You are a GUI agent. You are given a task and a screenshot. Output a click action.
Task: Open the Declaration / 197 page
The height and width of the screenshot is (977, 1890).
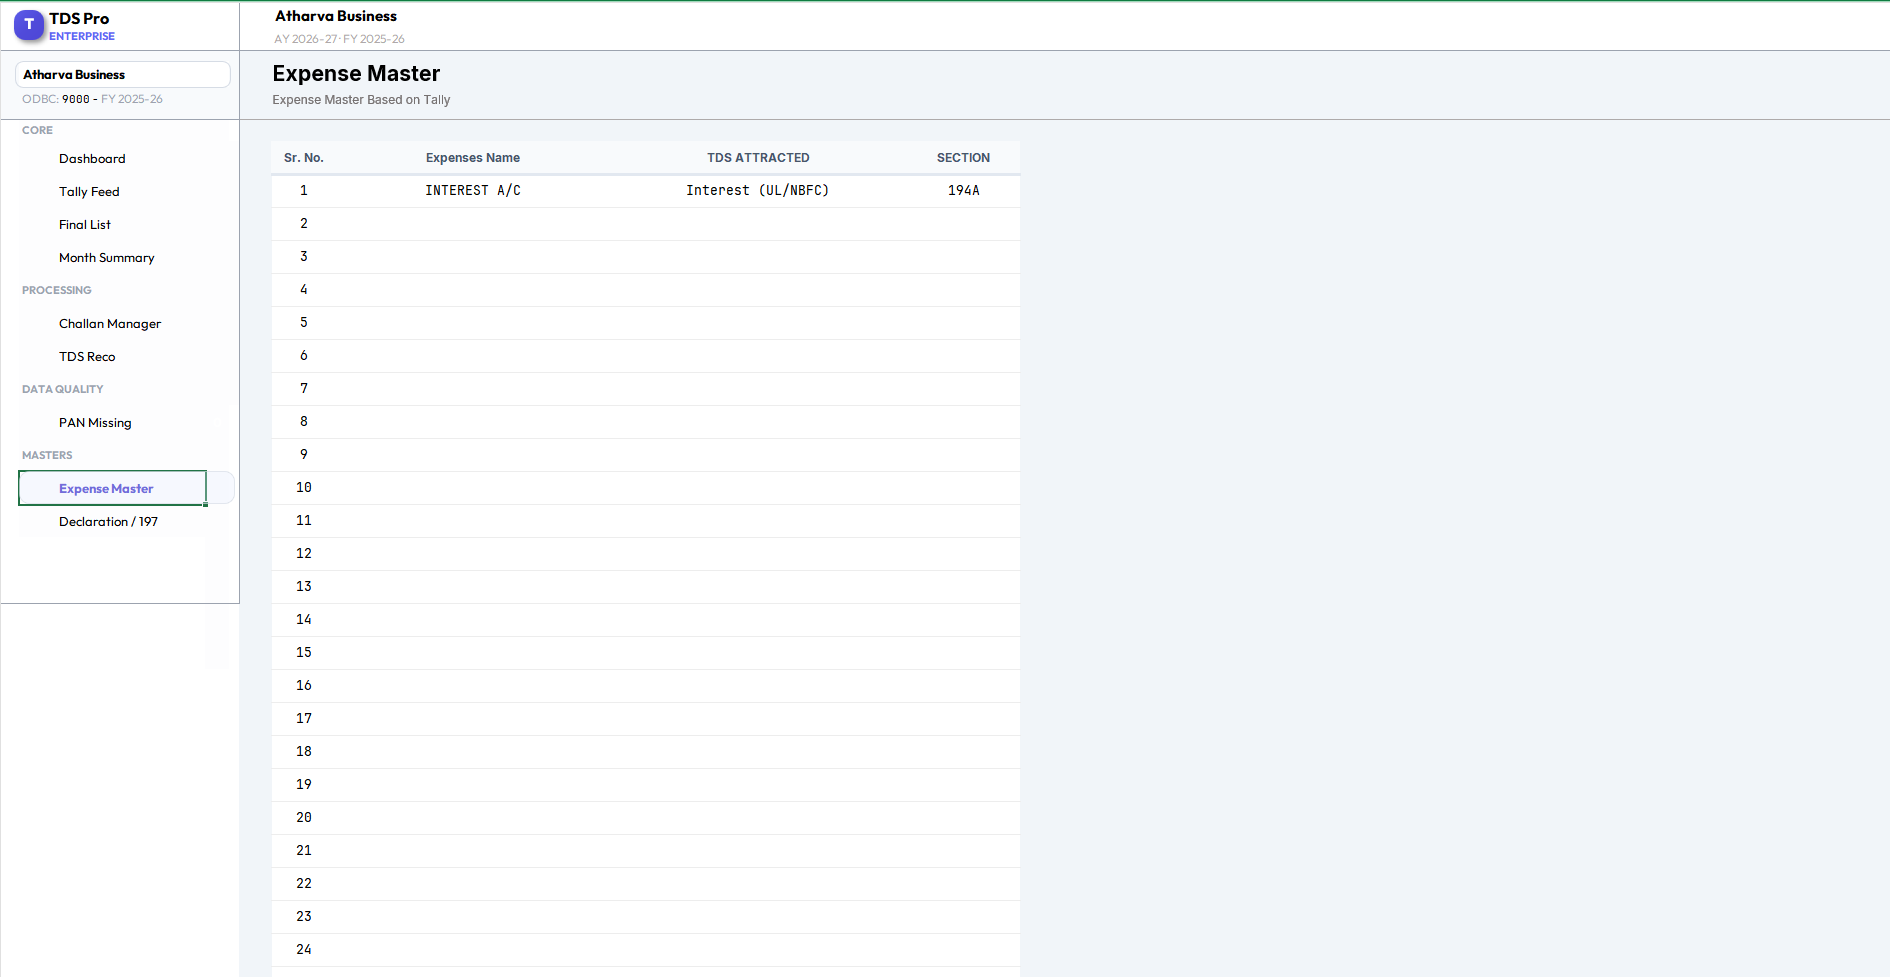(108, 521)
